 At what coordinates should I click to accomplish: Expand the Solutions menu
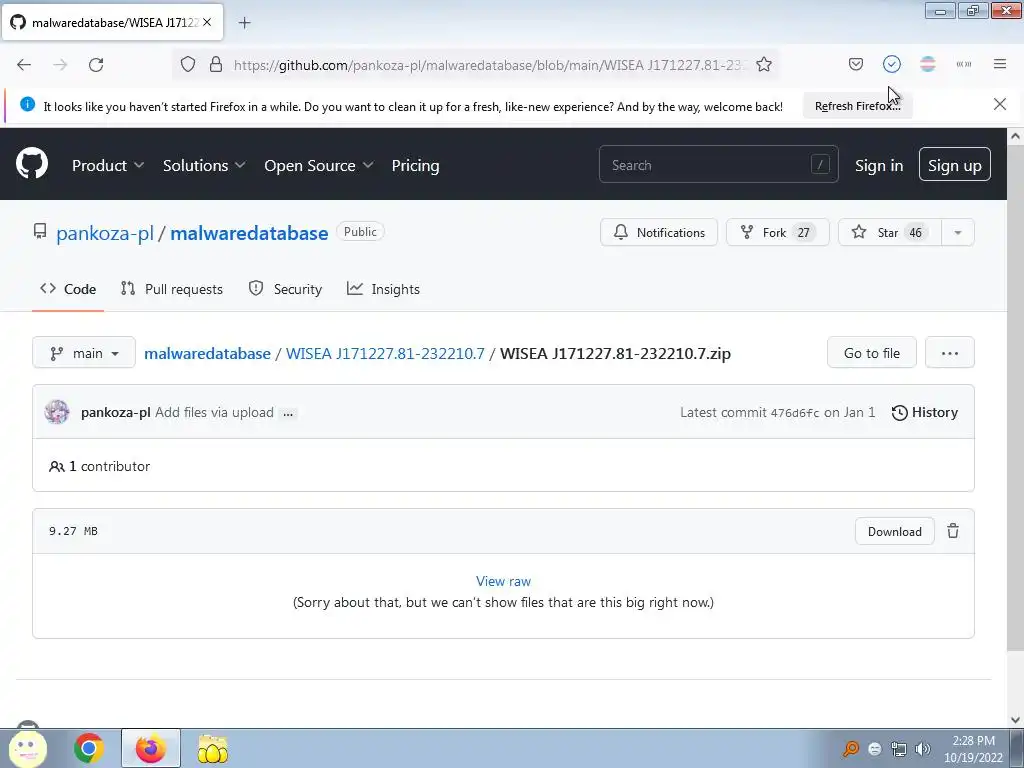[204, 165]
